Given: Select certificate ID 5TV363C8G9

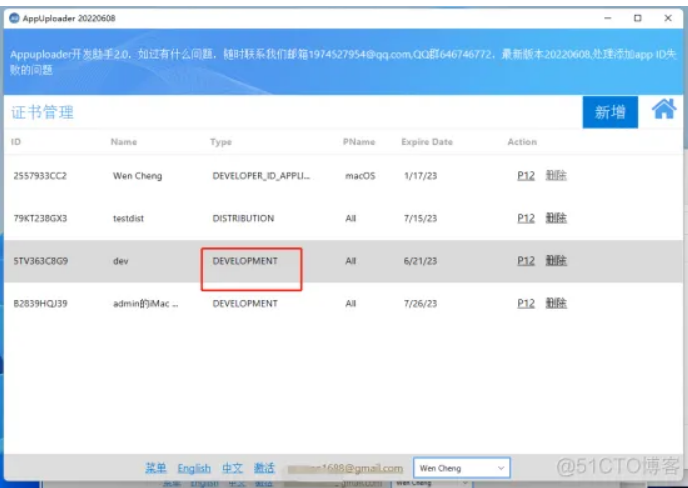Looking at the screenshot, I should click(40, 261).
